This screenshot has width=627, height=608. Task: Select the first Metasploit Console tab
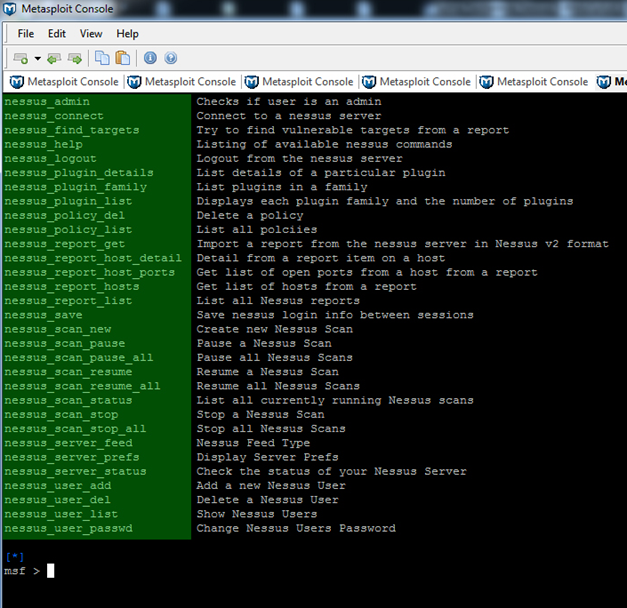(x=64, y=82)
